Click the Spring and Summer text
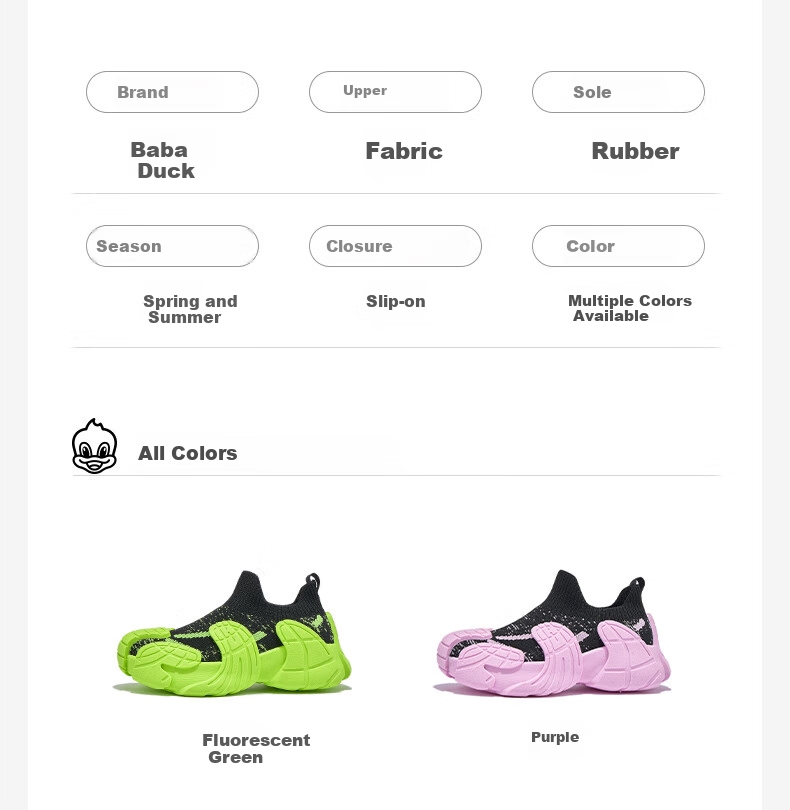Screen dimensions: 790x810 [x=190, y=309]
